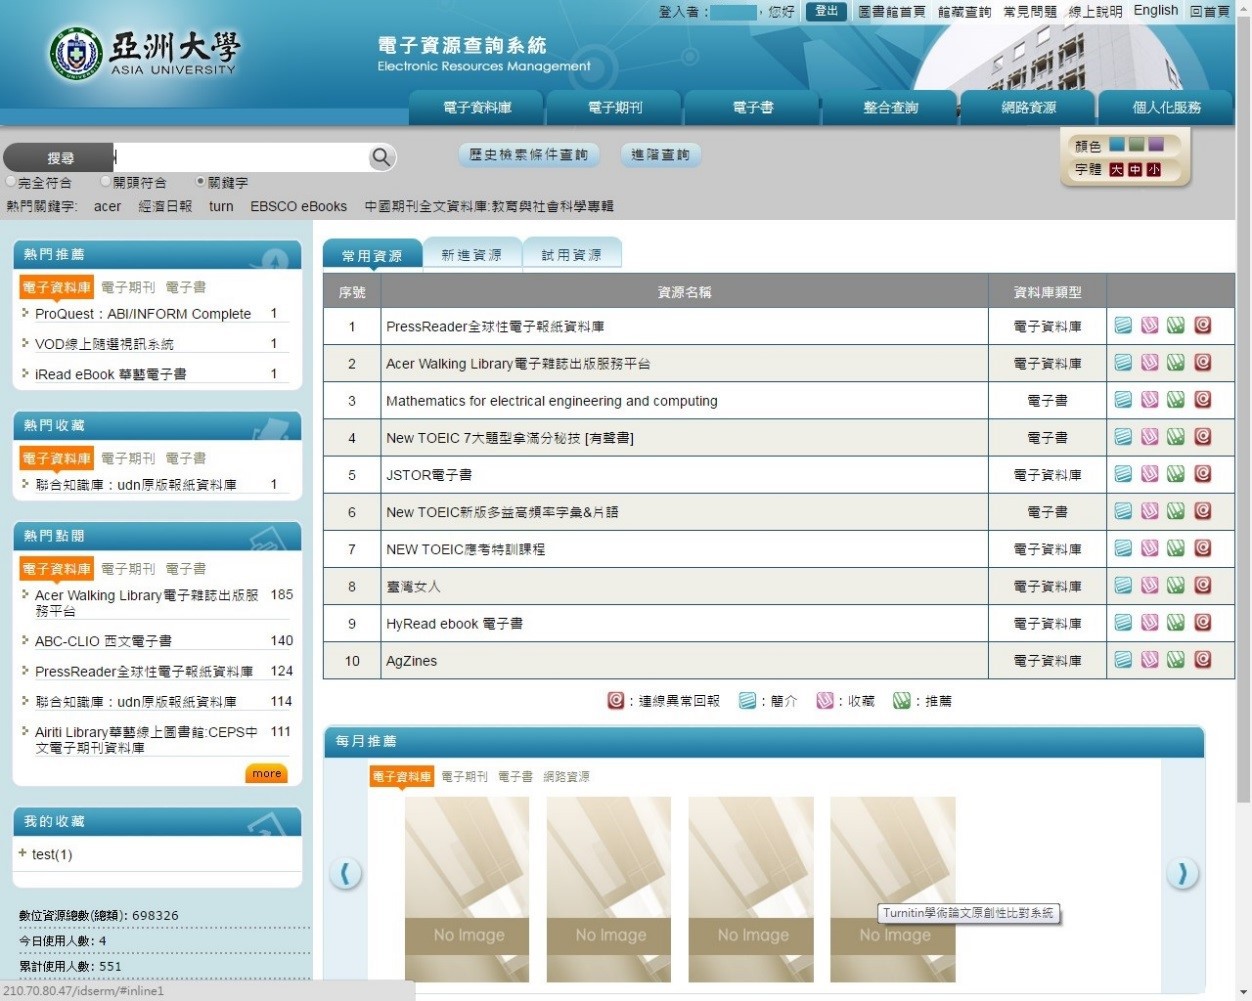Open the 電子資料庫 navigation menu
This screenshot has height=1001, width=1252.
tap(477, 108)
